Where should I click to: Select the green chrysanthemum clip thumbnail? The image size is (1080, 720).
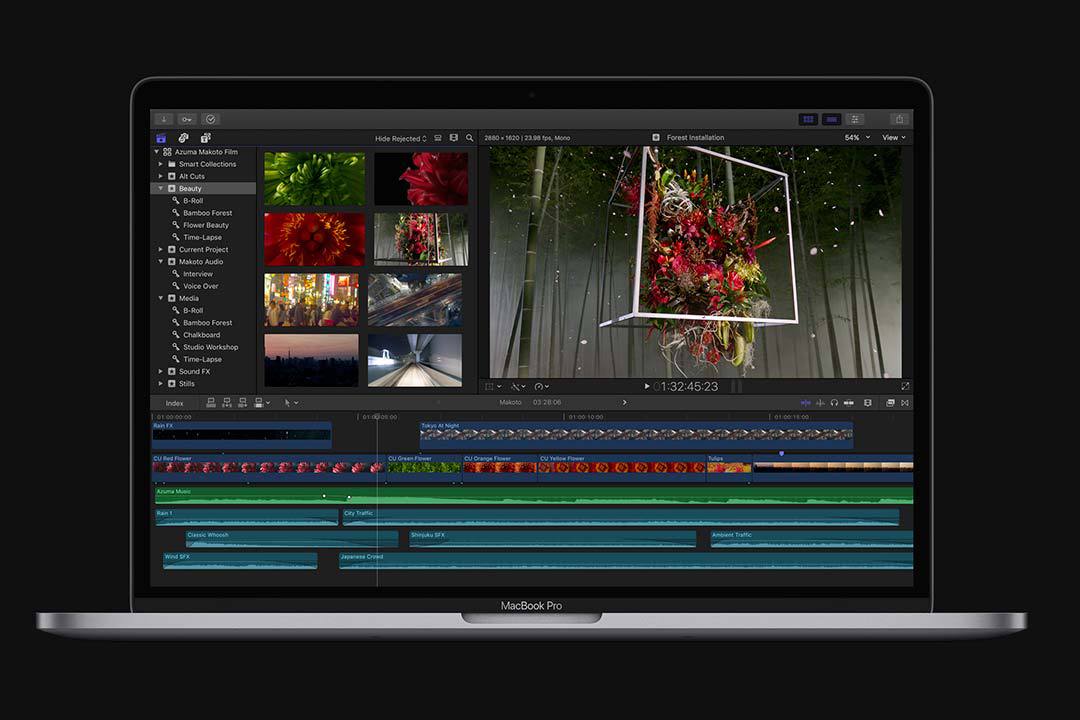[x=315, y=179]
